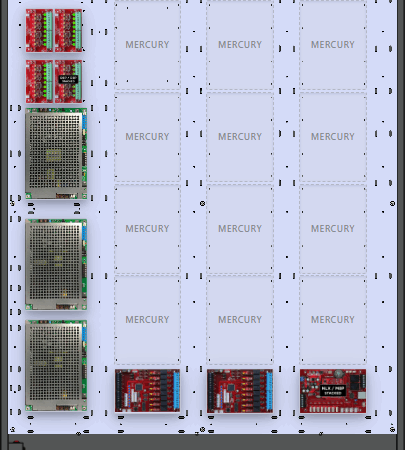Click MERCURY slot in third row, right column
The height and width of the screenshot is (450, 407).
(x=333, y=229)
